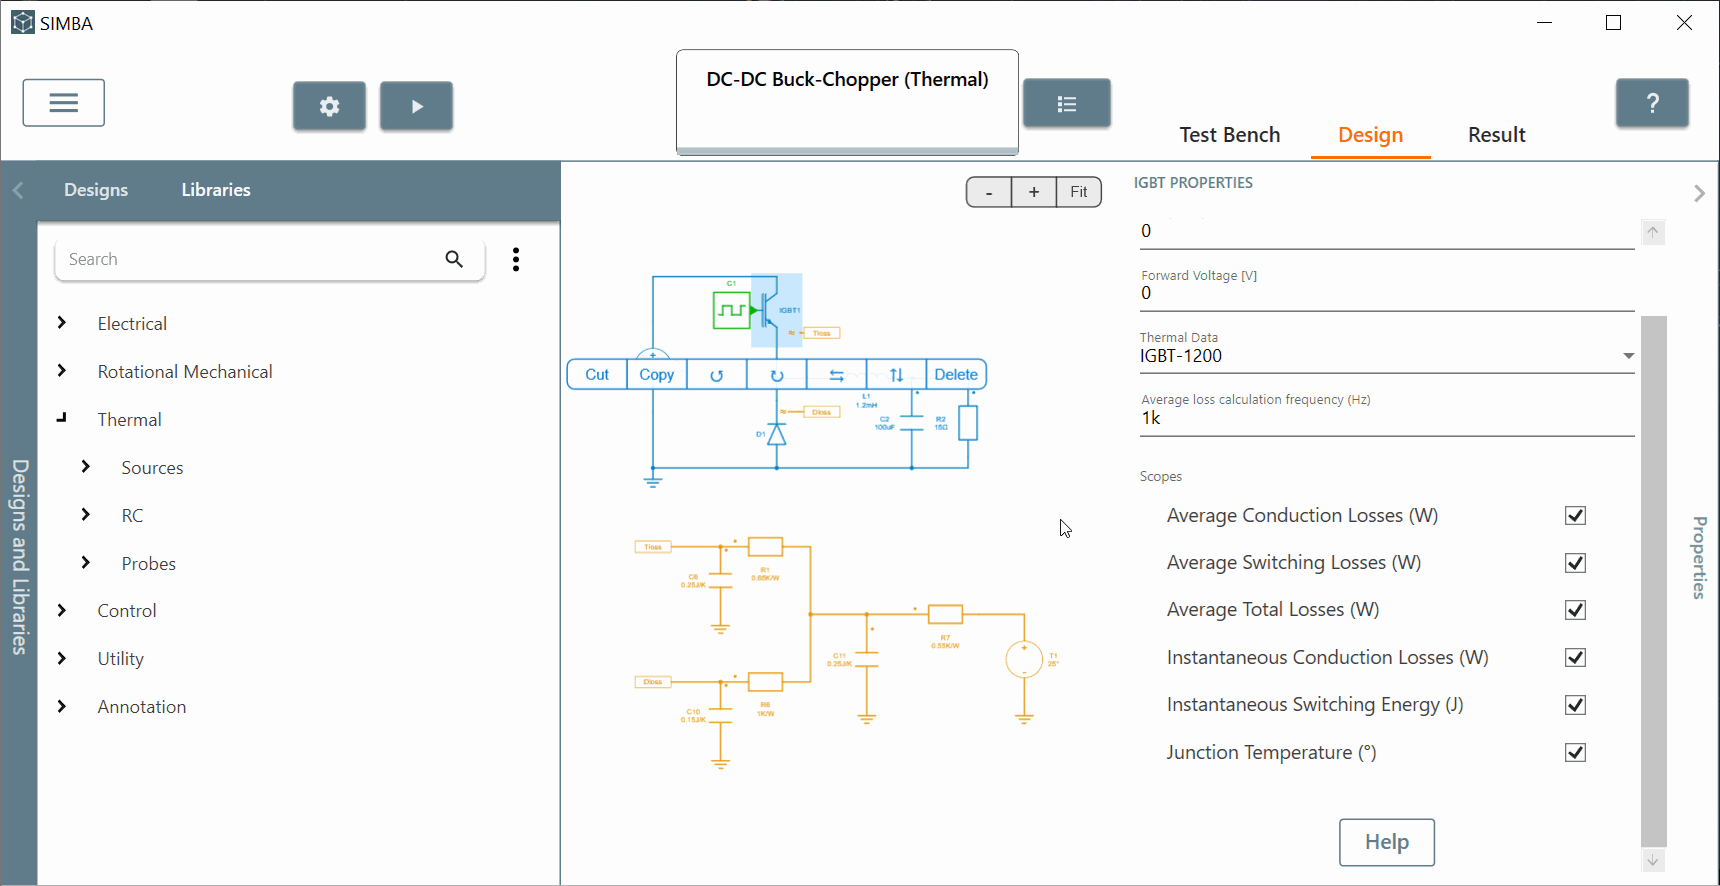
Task: Expand the Control library category
Action: [62, 611]
